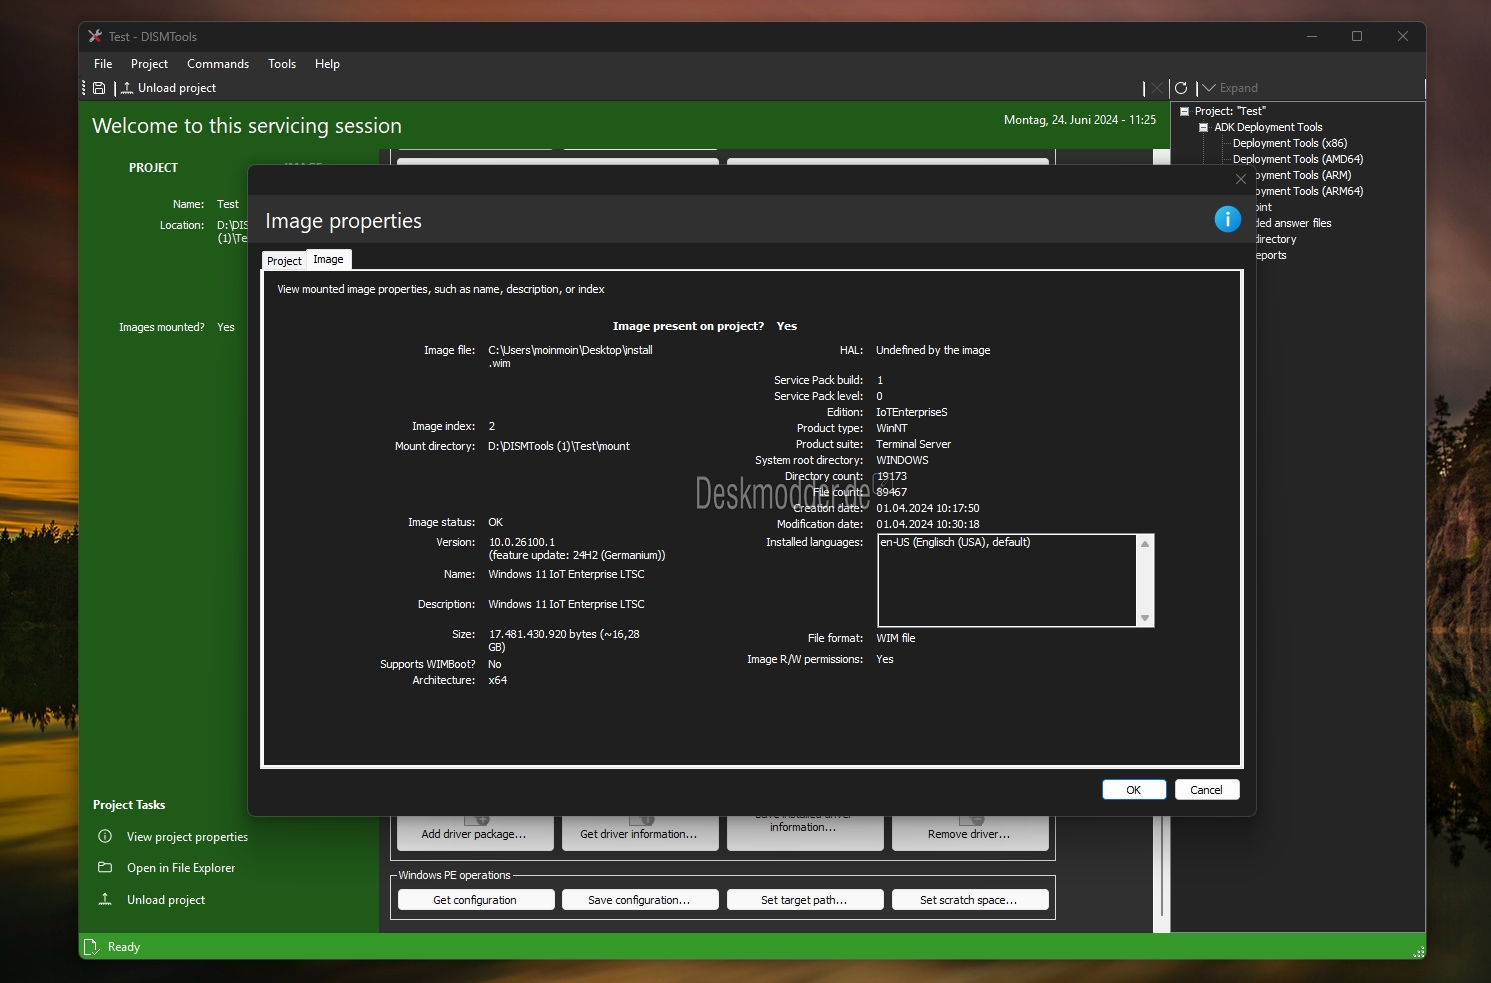Maximize the DISMTools window

(1357, 36)
